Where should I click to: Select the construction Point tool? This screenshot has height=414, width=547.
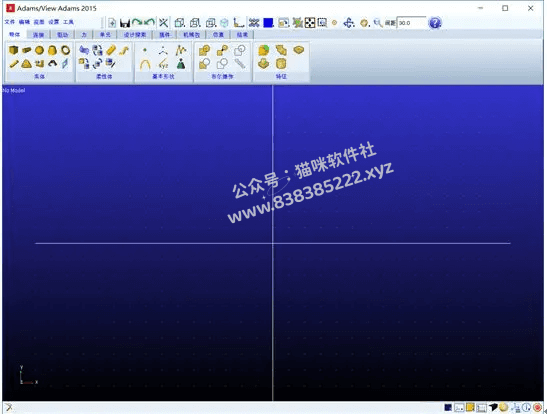145,51
